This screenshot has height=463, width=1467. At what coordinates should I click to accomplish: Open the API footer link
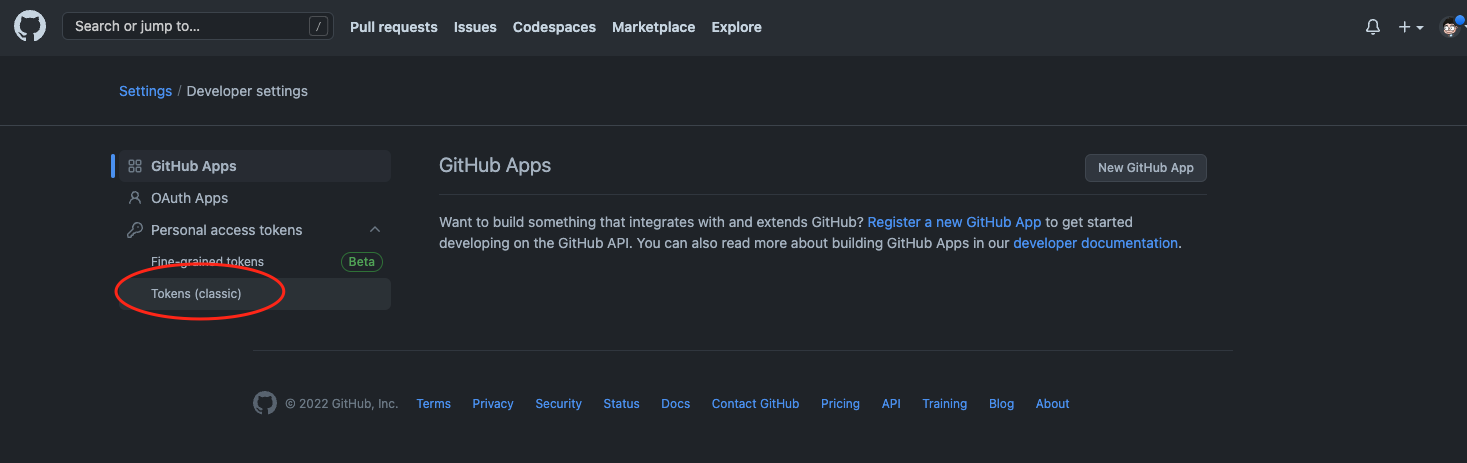click(x=891, y=404)
